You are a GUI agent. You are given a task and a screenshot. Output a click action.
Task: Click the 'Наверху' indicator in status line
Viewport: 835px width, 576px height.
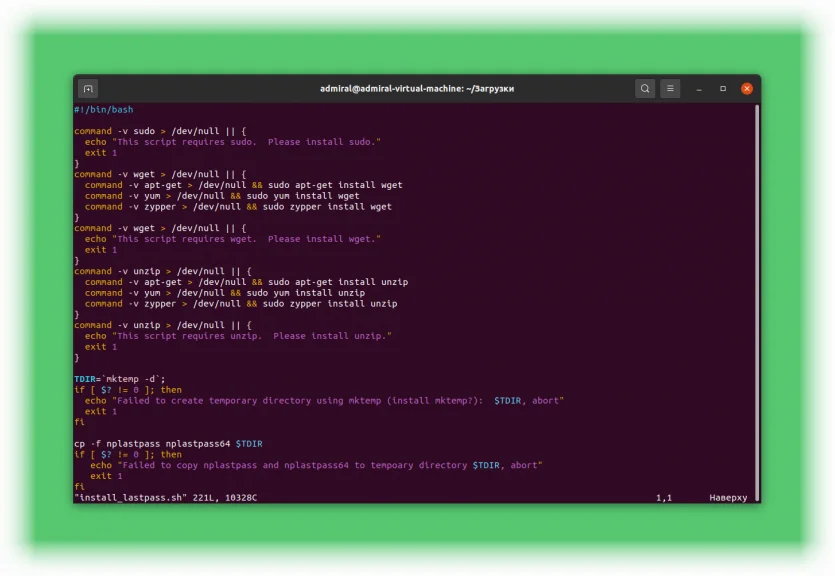pos(728,498)
